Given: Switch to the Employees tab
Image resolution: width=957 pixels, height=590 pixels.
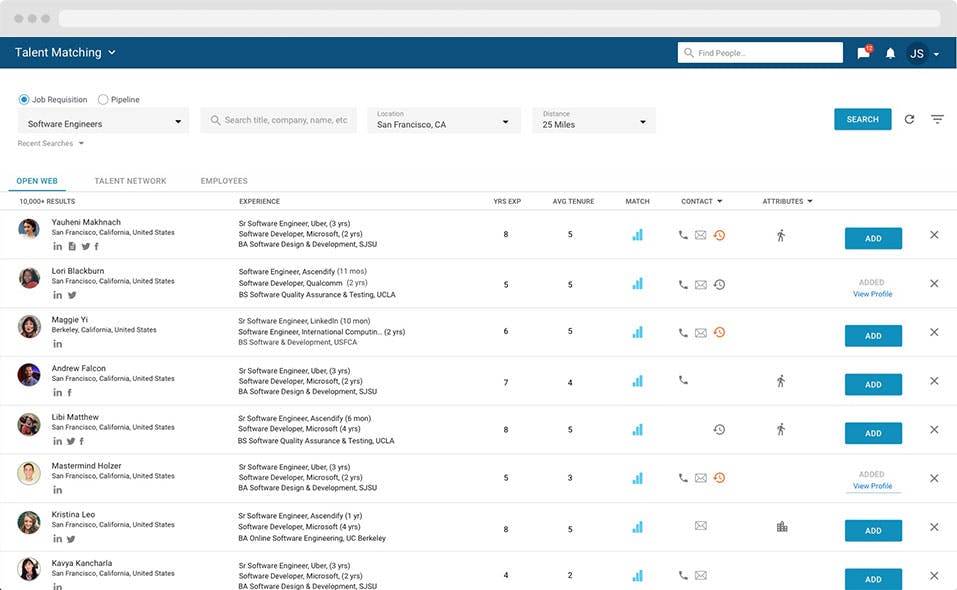Looking at the screenshot, I should (224, 181).
